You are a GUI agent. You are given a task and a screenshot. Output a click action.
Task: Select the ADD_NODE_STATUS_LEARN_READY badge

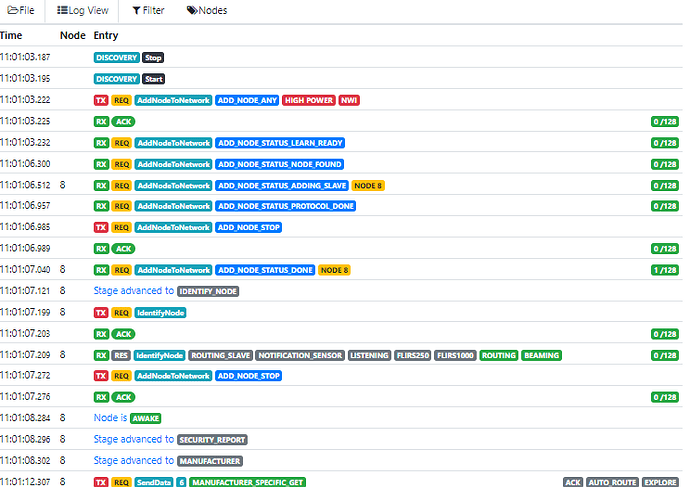pos(280,143)
